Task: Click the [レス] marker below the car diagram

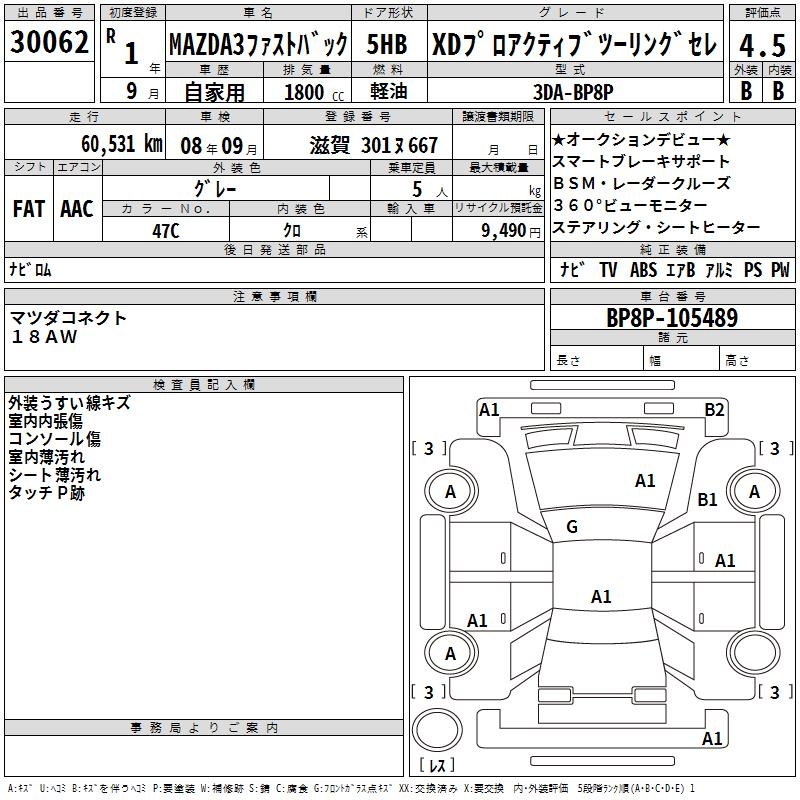Action: [436, 764]
